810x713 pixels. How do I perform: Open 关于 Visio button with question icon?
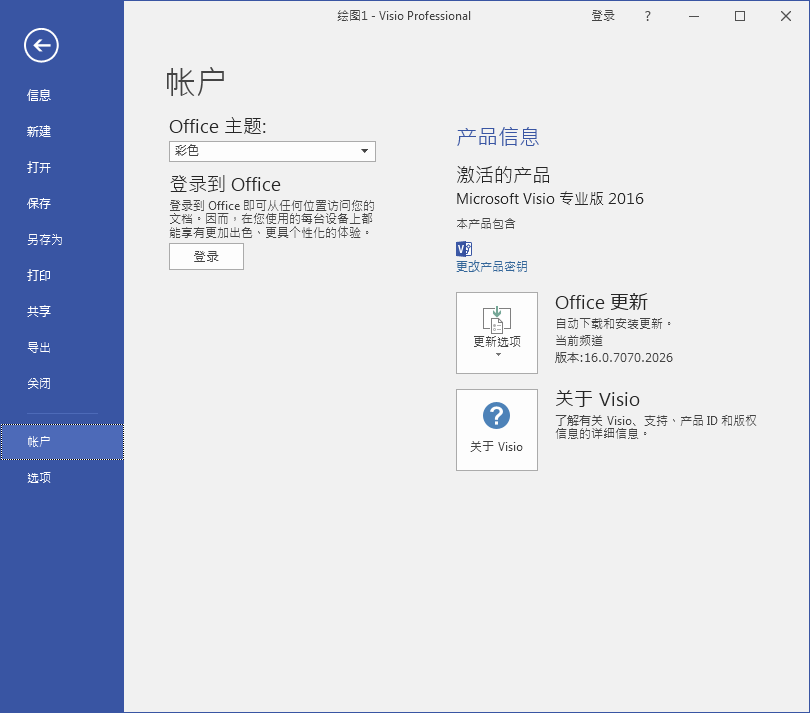pos(496,429)
